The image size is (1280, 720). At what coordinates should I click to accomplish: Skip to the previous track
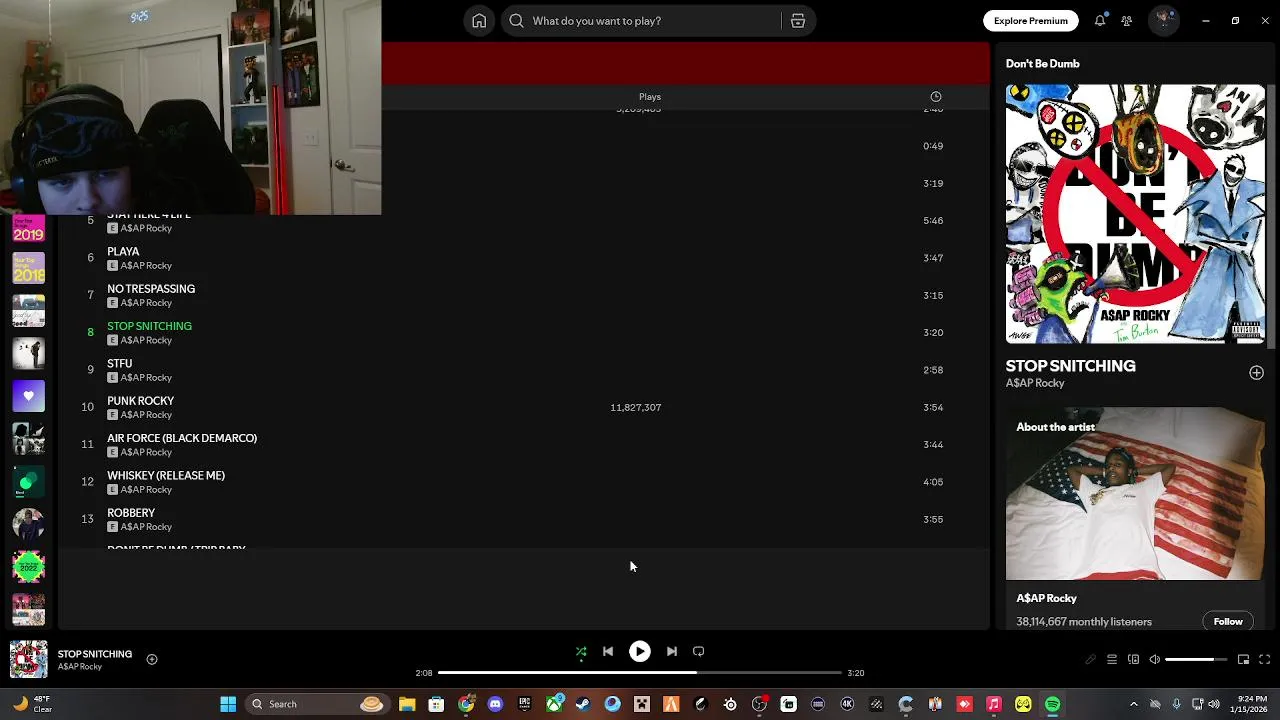pos(608,652)
